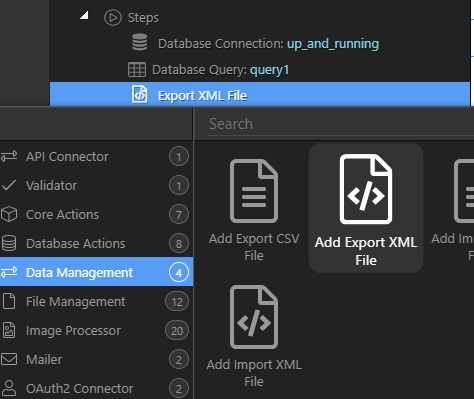
Task: Open the Database Actions category
Action: pyautogui.click(x=96, y=243)
